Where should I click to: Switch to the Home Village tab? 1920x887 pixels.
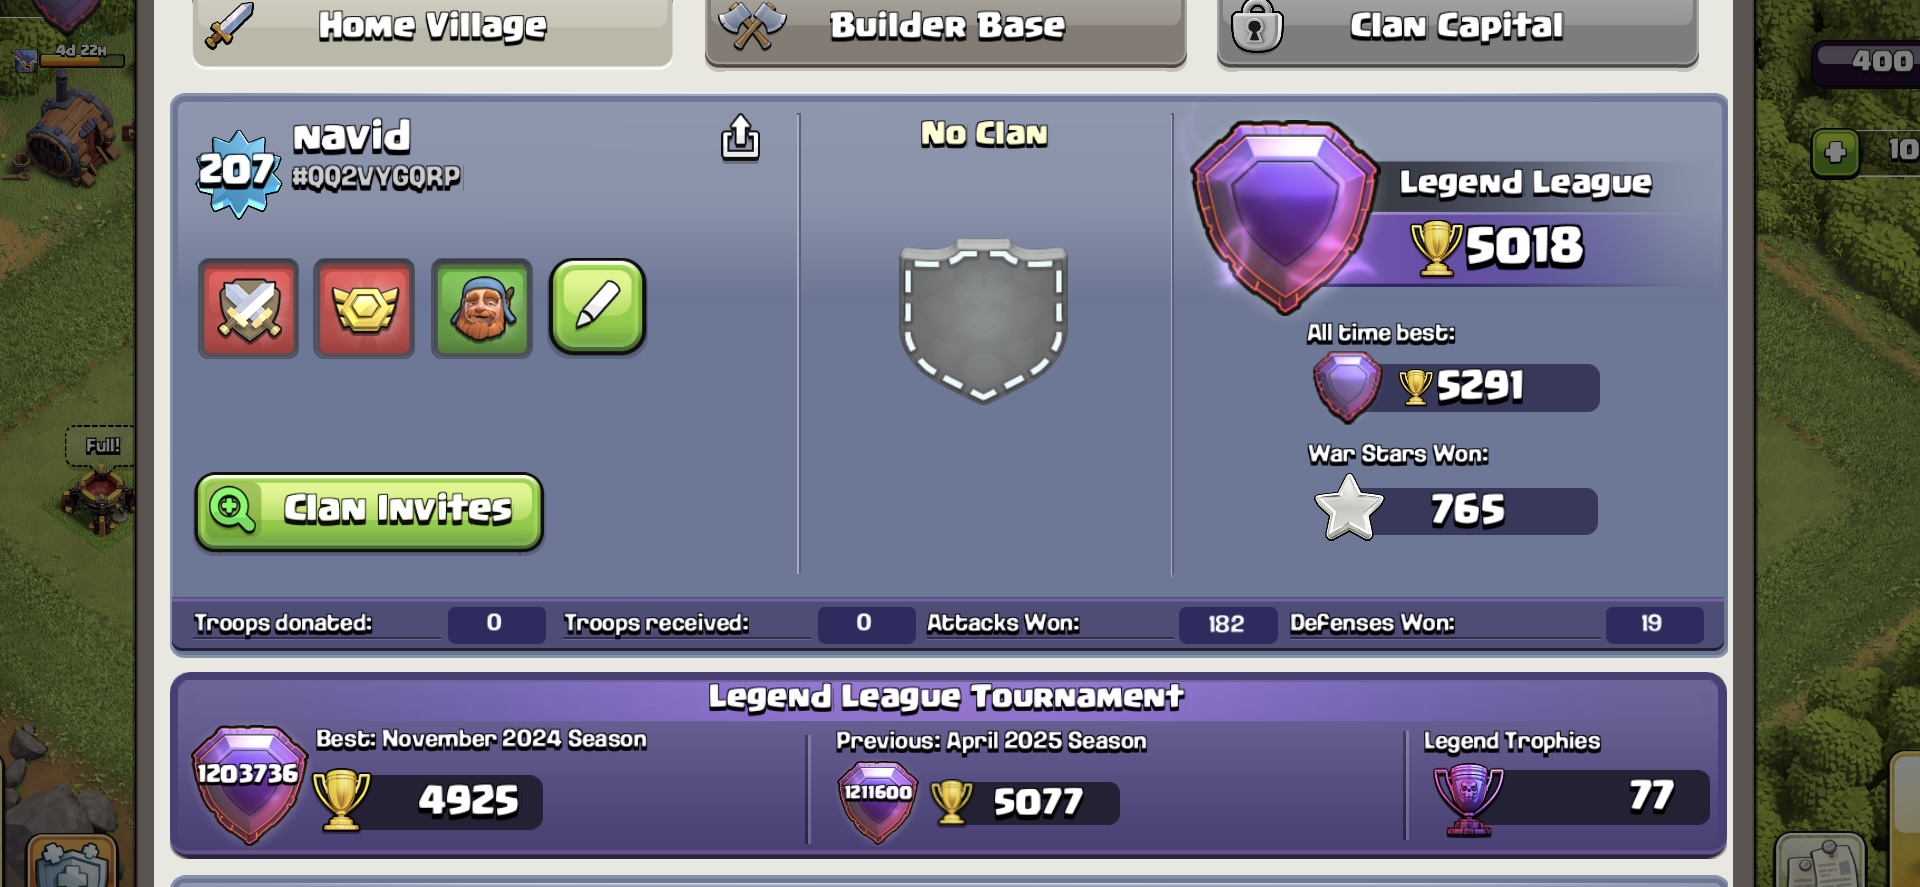point(432,30)
